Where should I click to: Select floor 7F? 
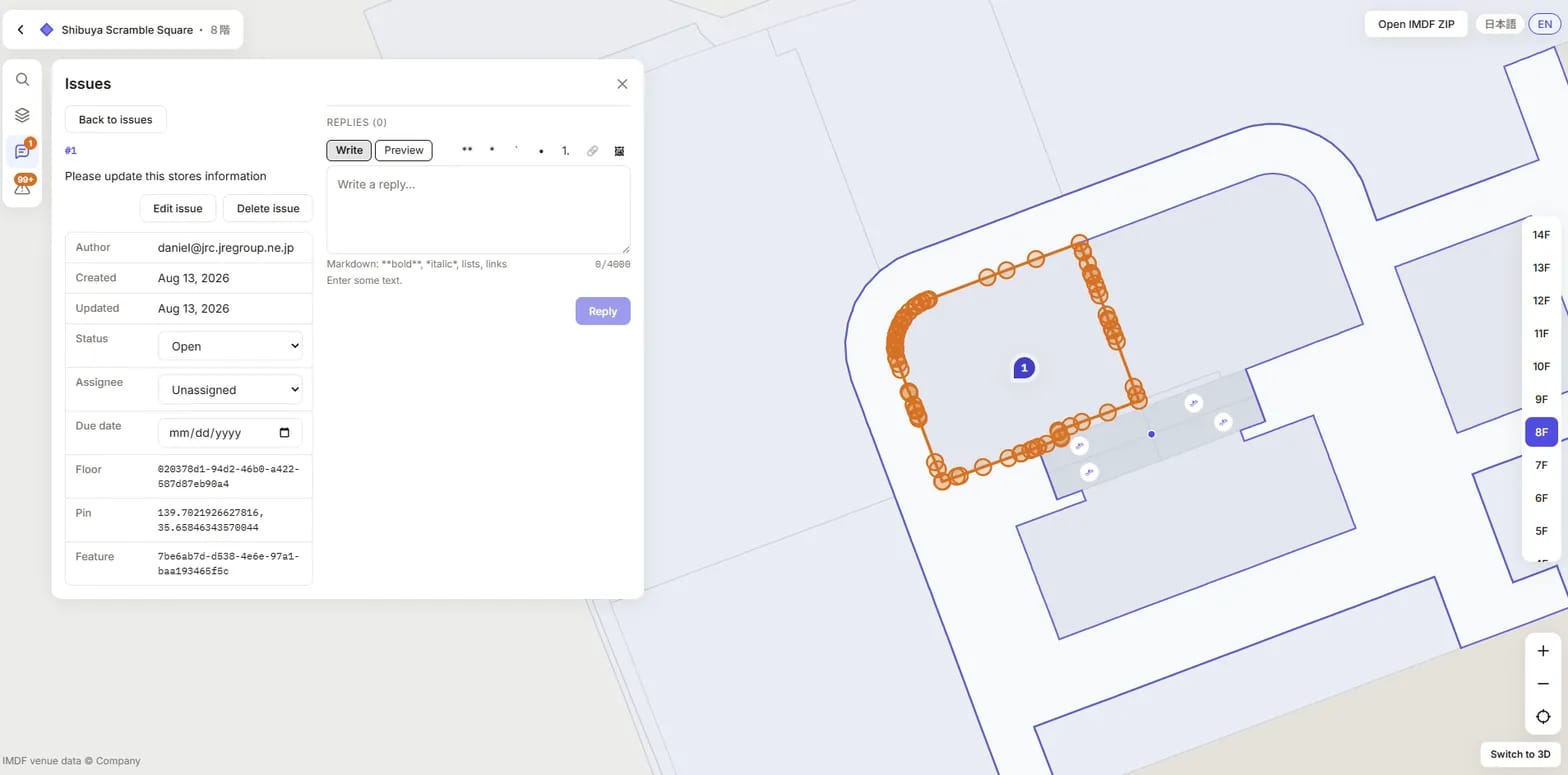point(1541,465)
